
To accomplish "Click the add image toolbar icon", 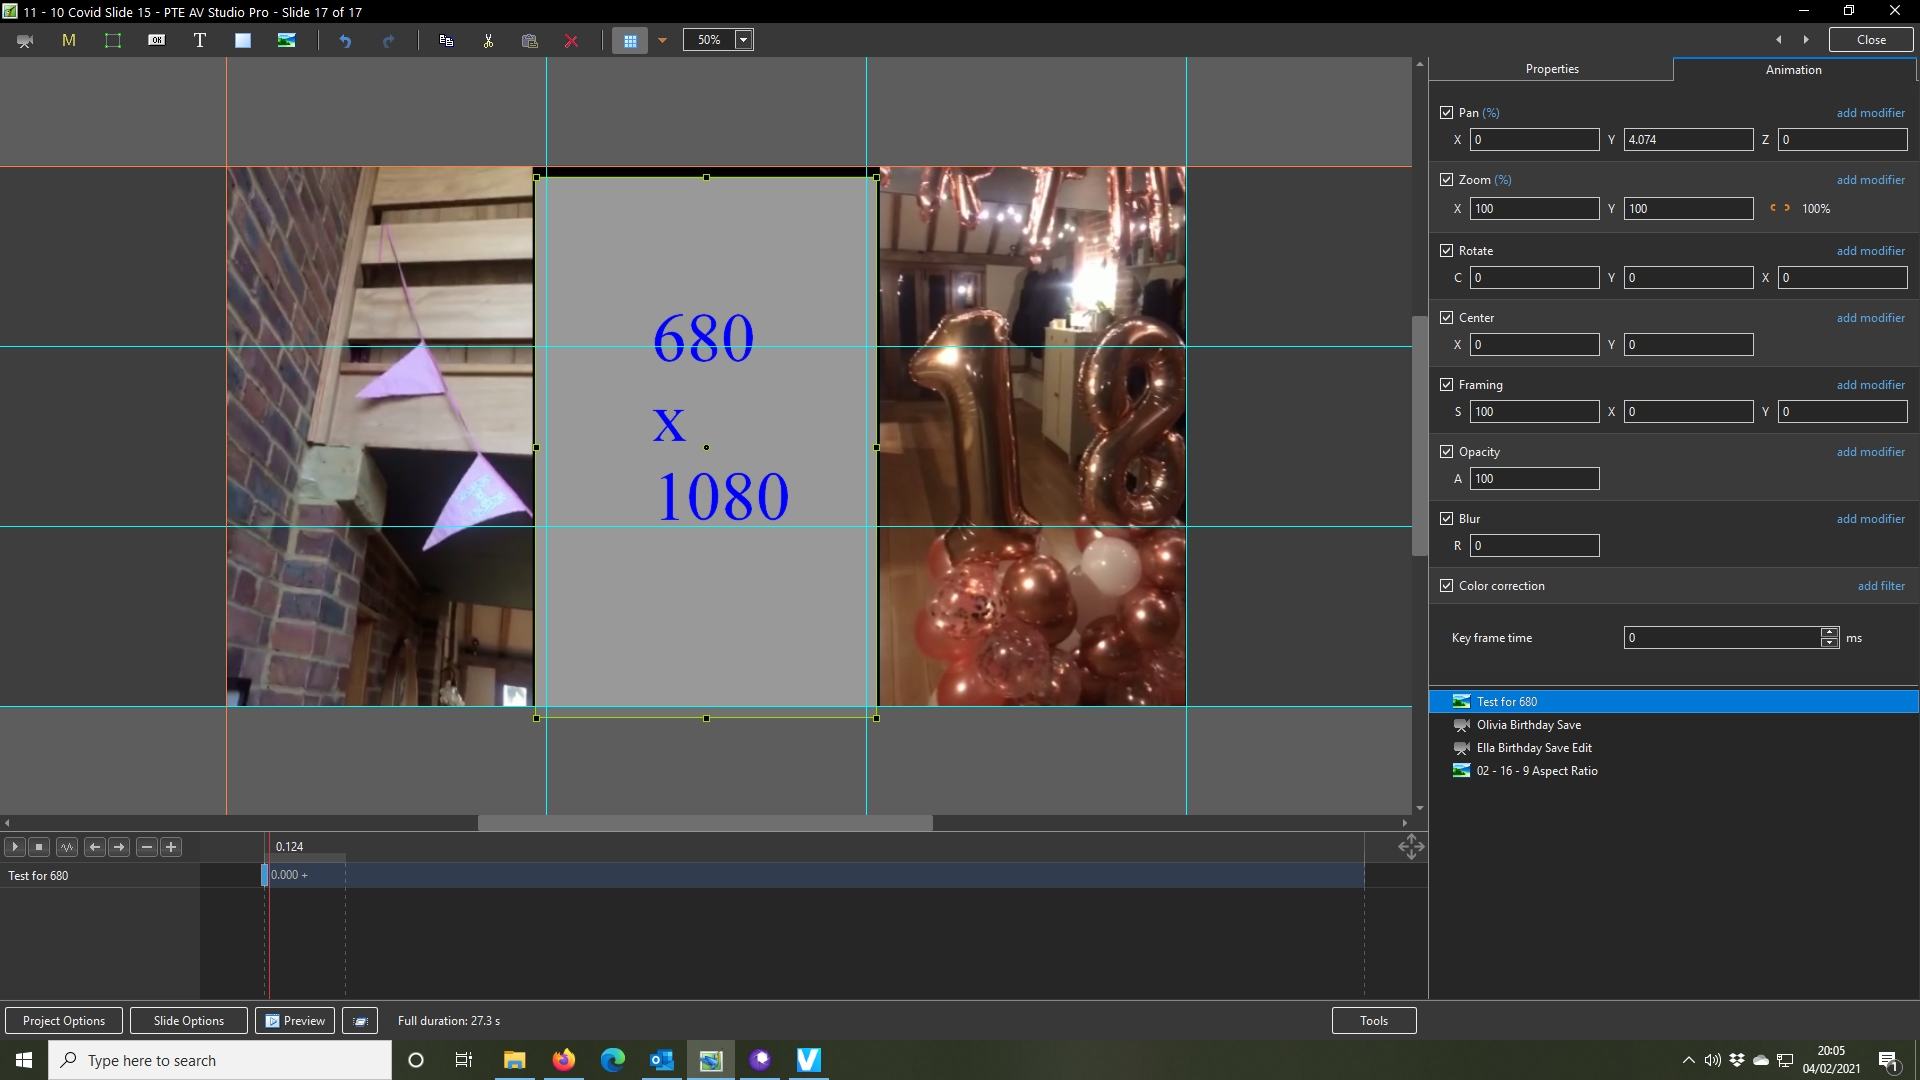I will tap(286, 41).
